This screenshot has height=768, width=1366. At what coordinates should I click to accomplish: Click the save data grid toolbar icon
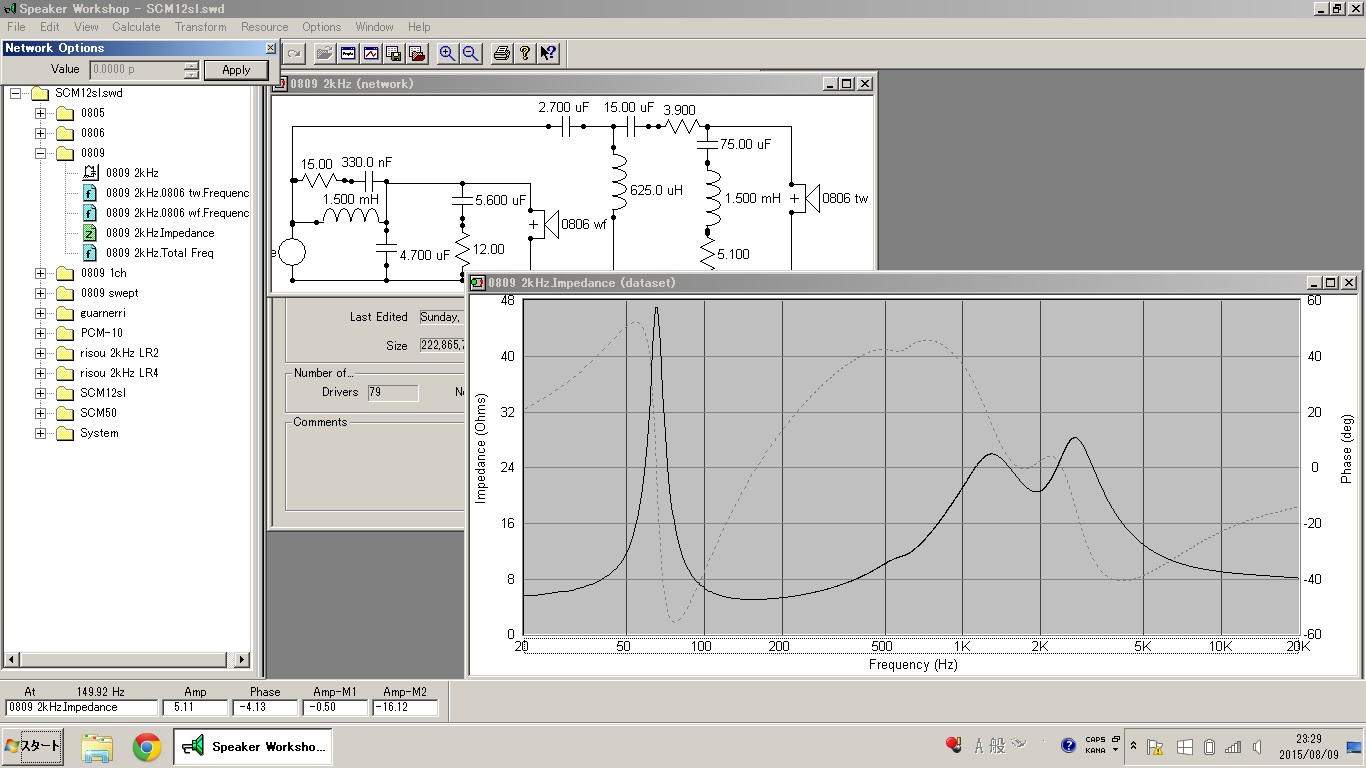394,54
